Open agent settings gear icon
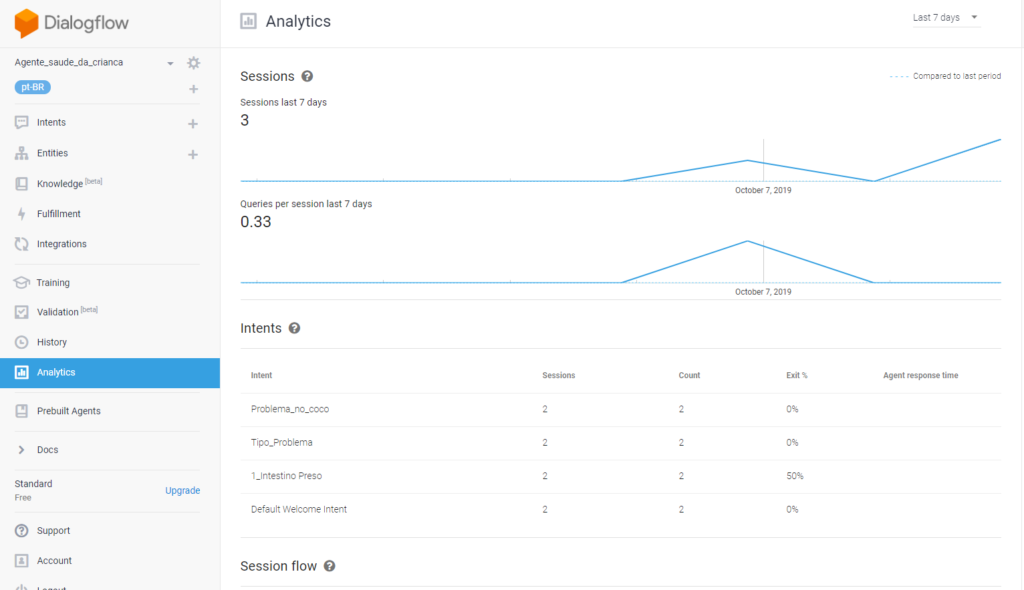 193,63
